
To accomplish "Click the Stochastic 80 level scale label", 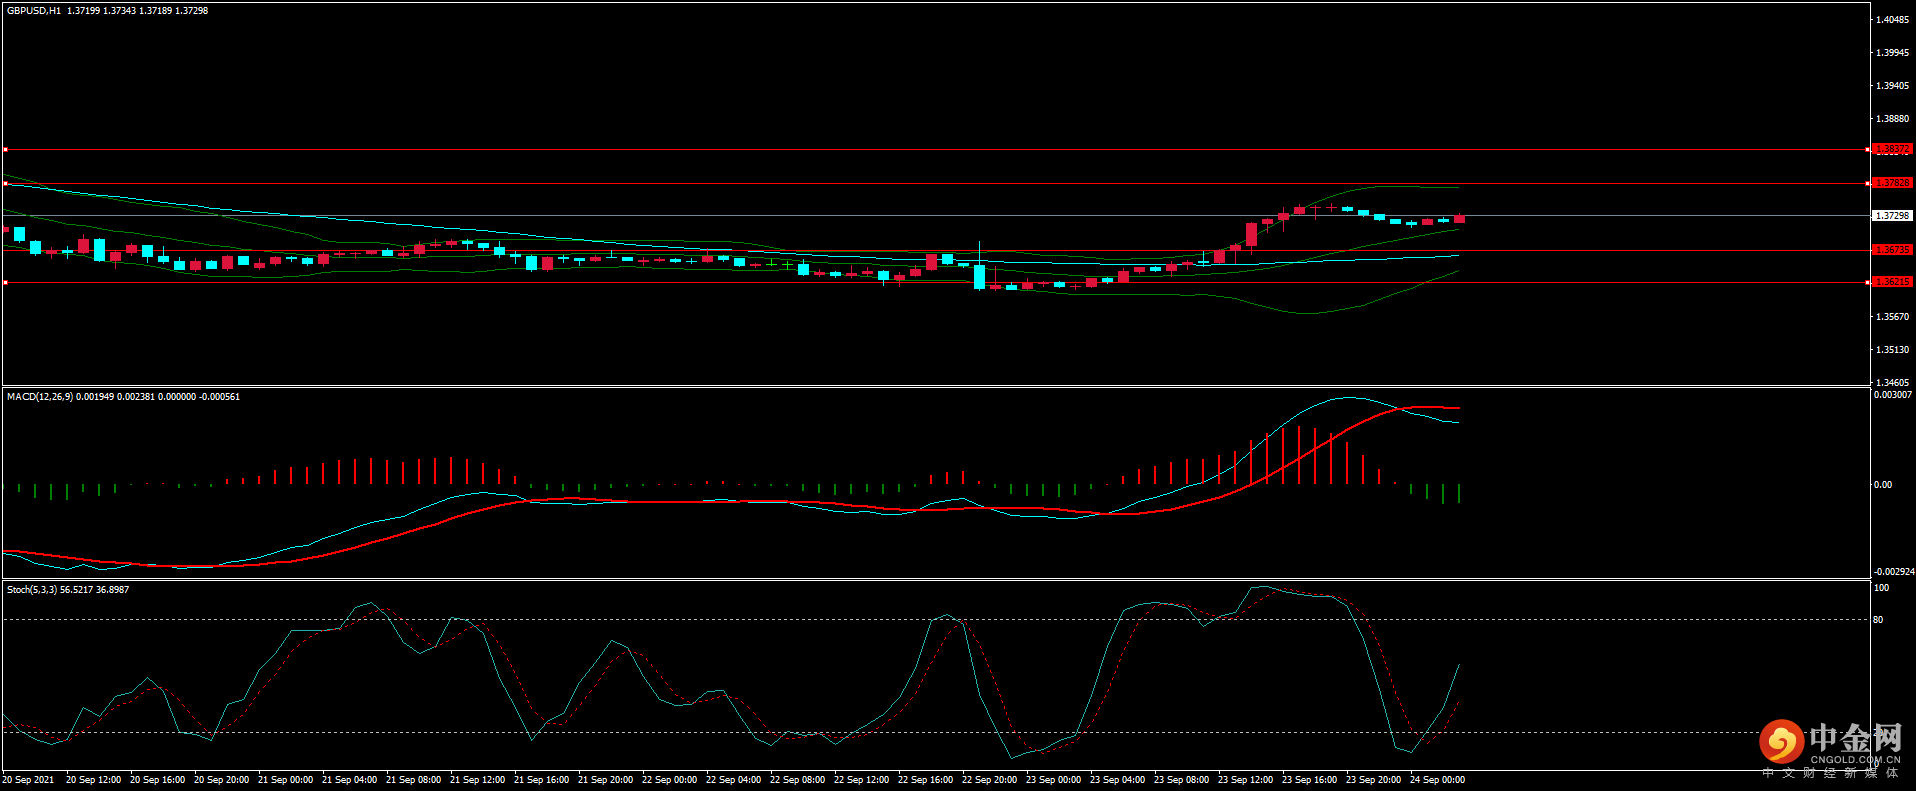I will 1878,620.
